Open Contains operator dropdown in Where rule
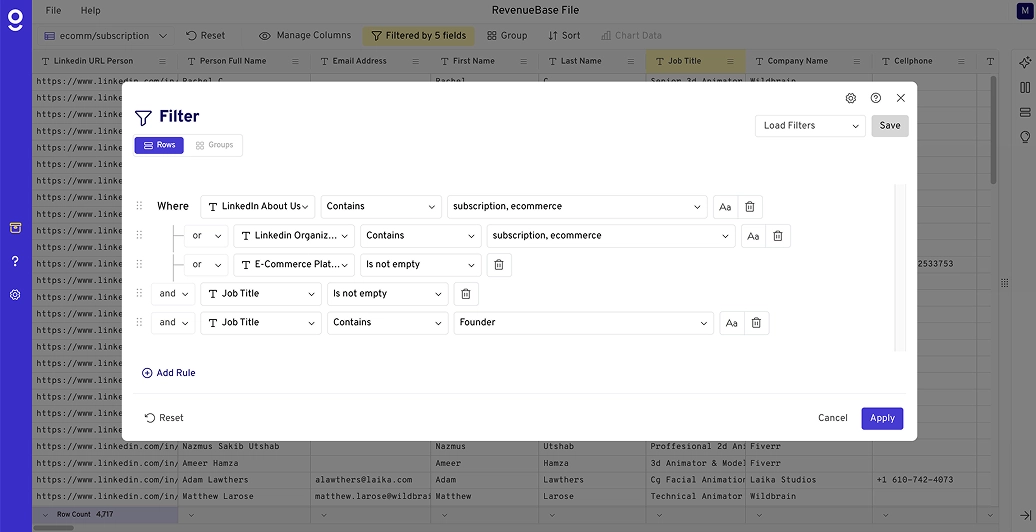 pyautogui.click(x=381, y=206)
